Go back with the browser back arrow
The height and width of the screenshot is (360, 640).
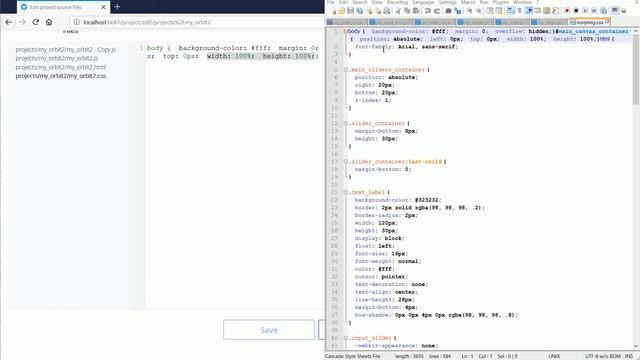[9, 22]
